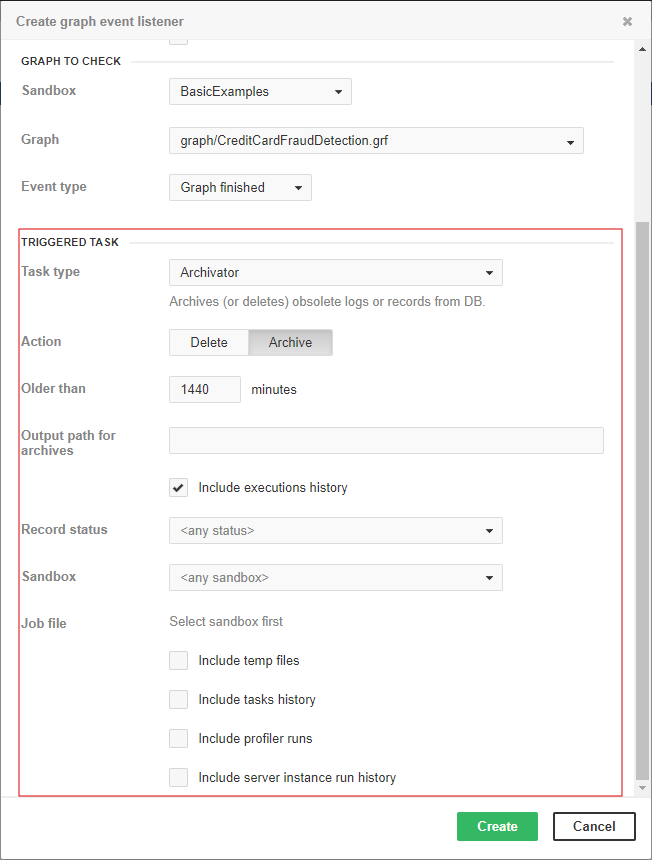Open the any sandbox dropdown
Image resolution: width=652 pixels, height=860 pixels.
(x=335, y=578)
